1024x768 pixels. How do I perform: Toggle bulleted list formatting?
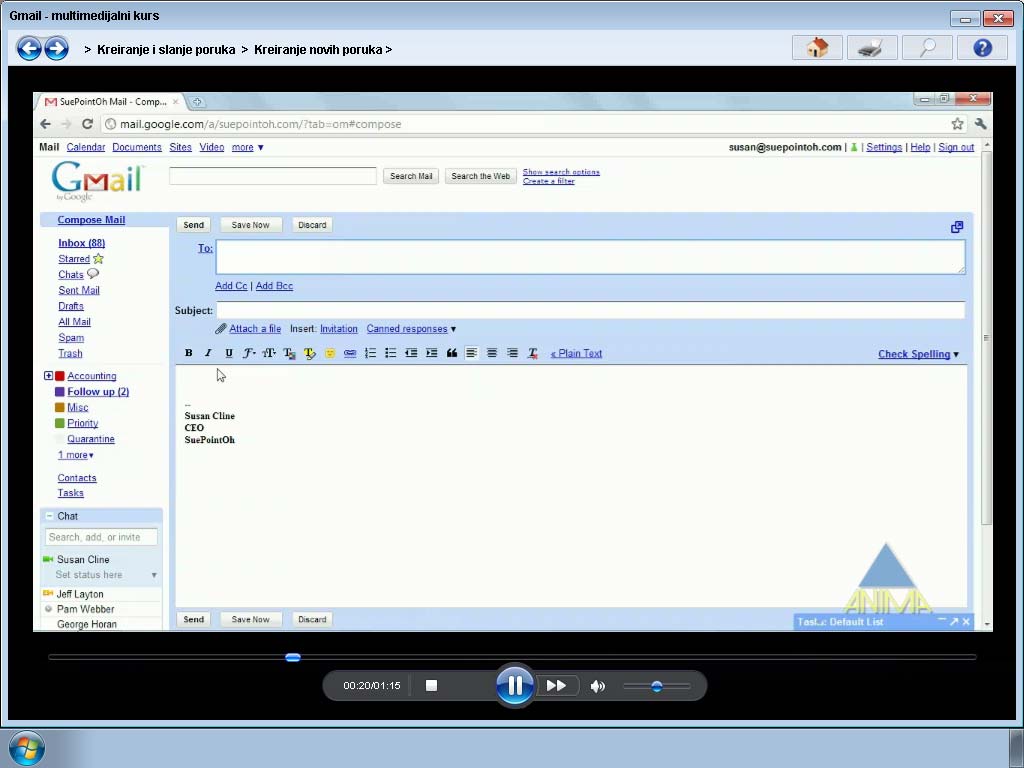391,352
